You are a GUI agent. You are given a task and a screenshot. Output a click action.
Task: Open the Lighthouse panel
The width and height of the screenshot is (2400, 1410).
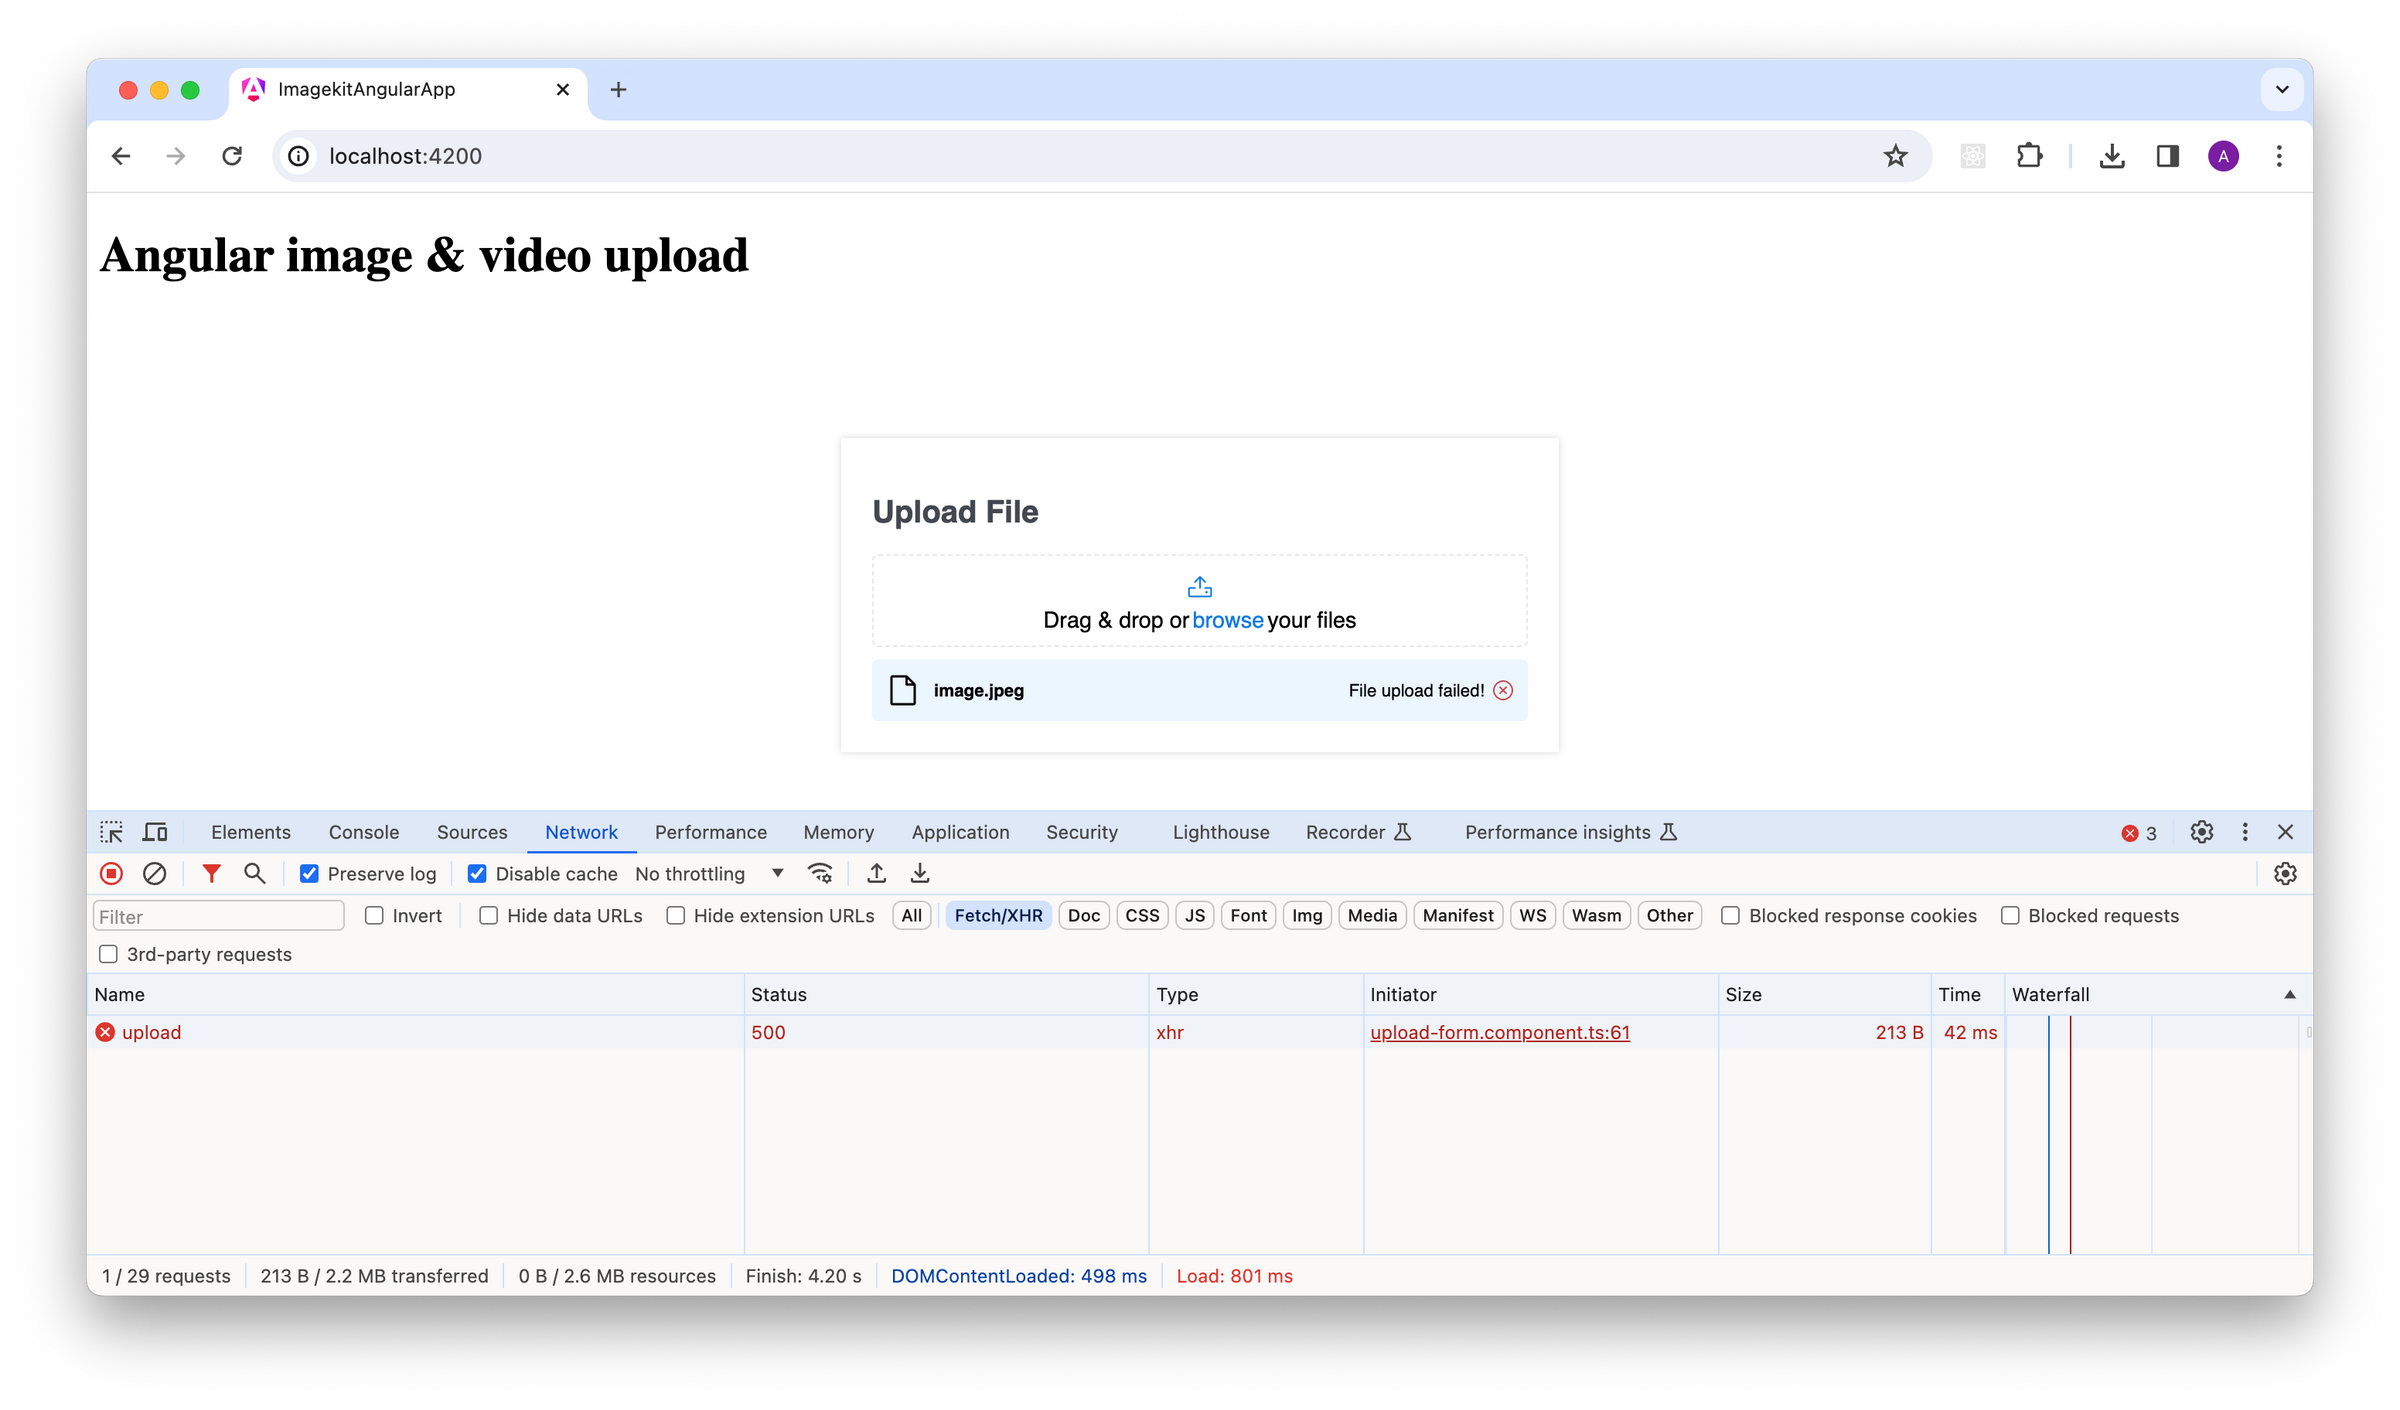pyautogui.click(x=1220, y=831)
